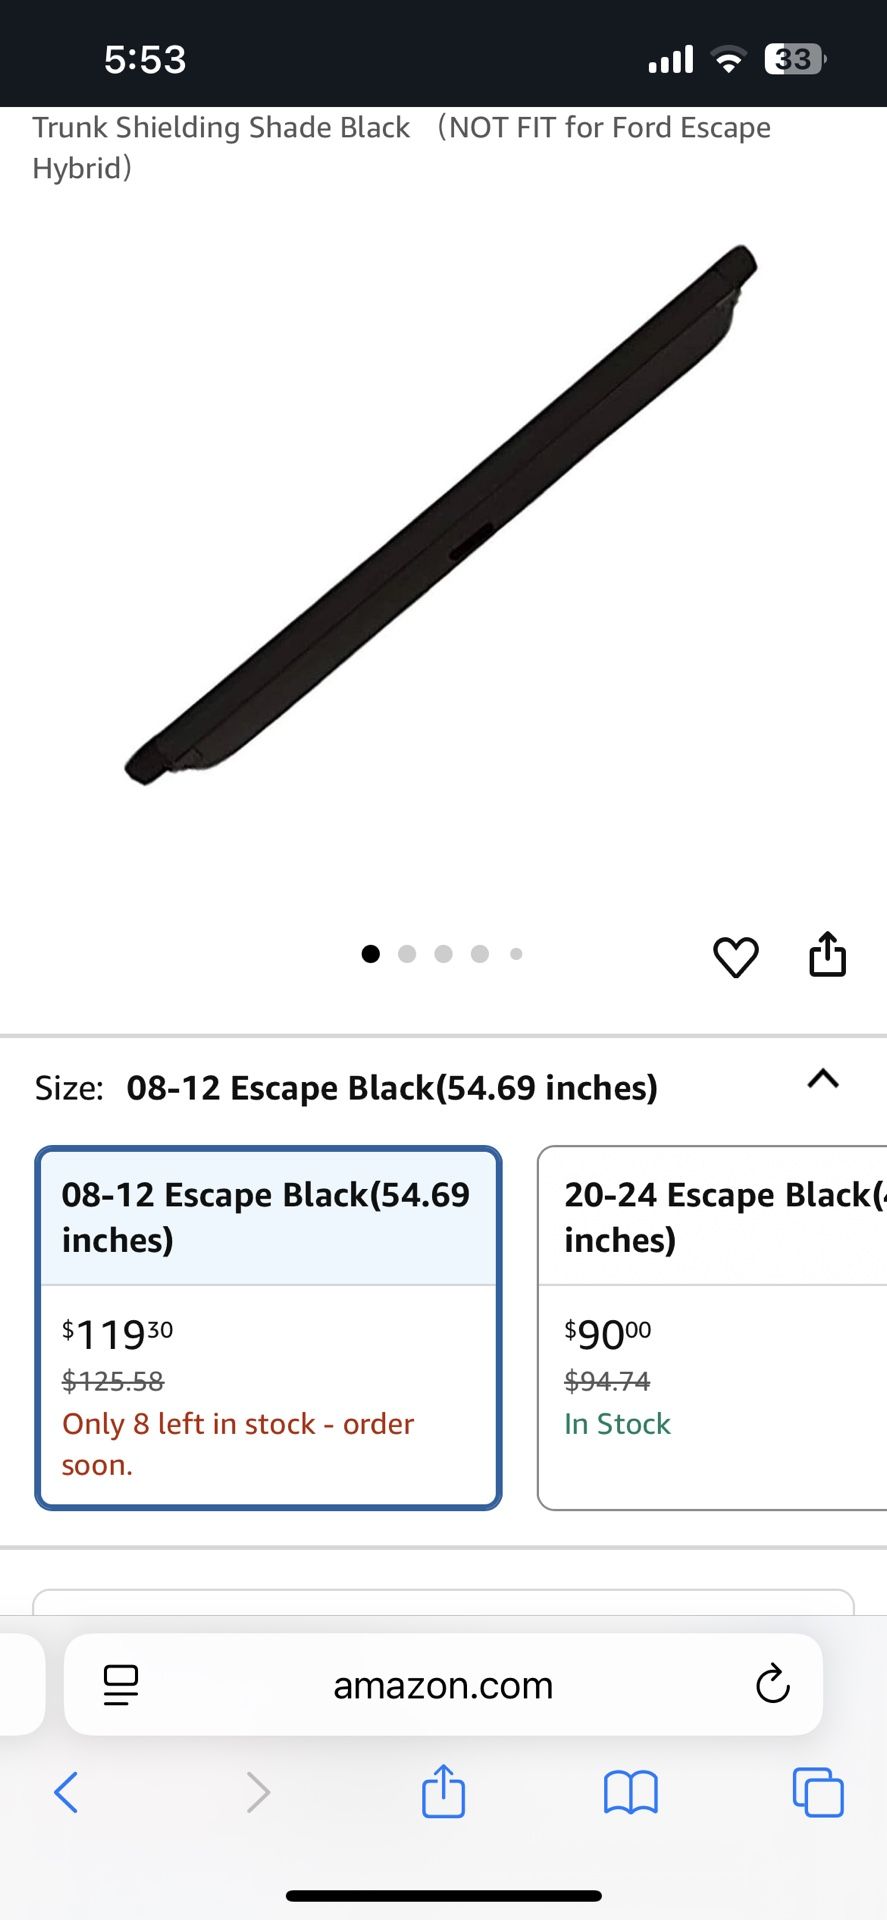Tap the product title text

[x=401, y=147]
